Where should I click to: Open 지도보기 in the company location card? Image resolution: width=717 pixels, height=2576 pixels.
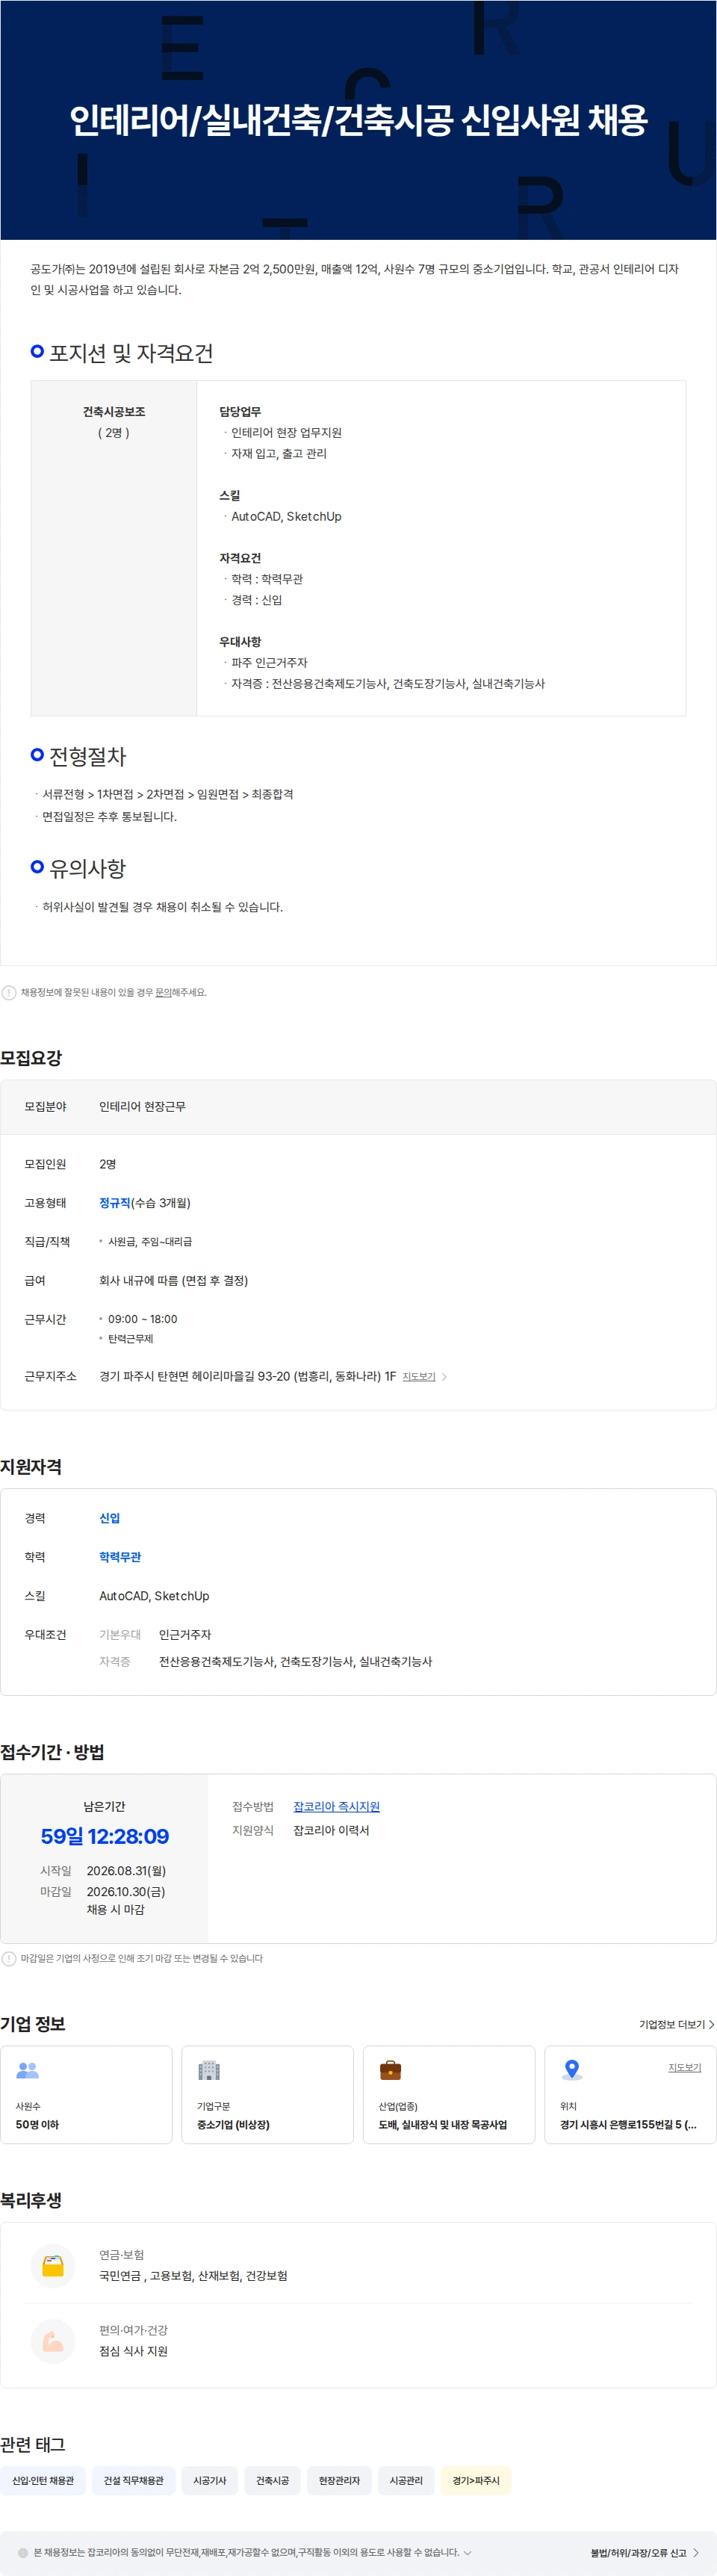685,2068
